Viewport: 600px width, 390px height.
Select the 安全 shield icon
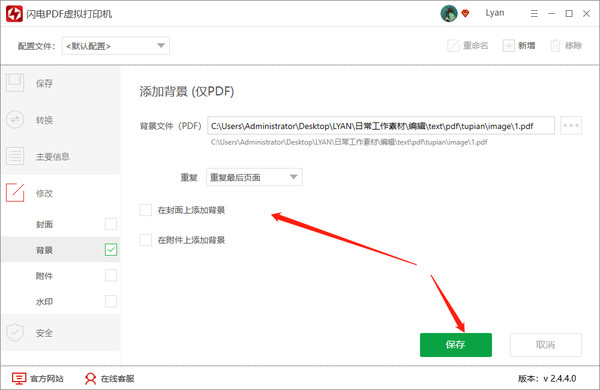pyautogui.click(x=15, y=332)
